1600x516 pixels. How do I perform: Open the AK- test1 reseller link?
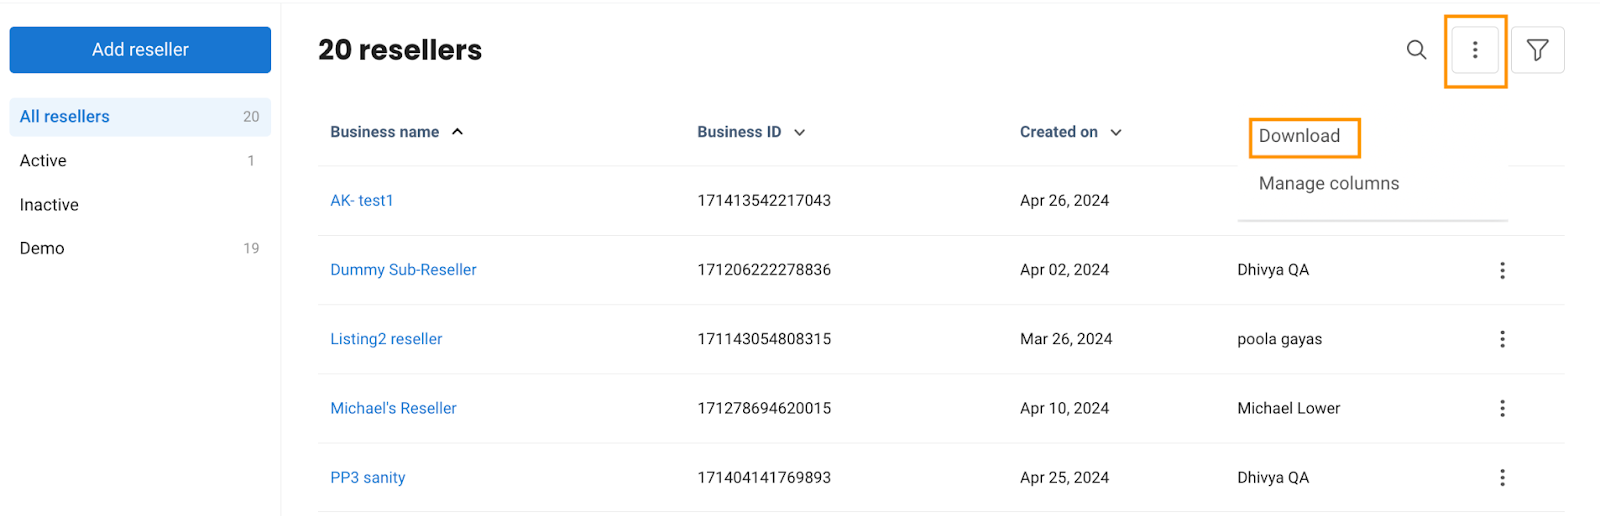[362, 200]
